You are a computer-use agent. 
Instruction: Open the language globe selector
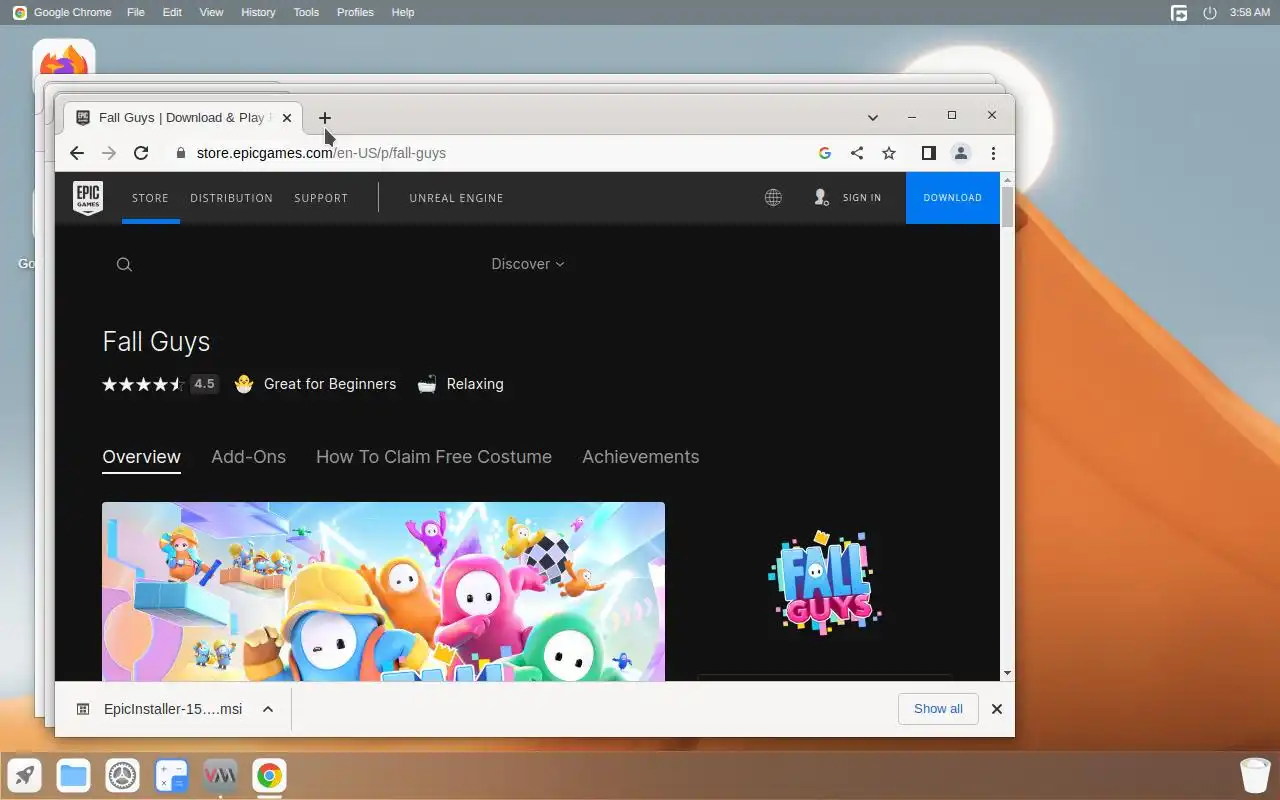[773, 198]
